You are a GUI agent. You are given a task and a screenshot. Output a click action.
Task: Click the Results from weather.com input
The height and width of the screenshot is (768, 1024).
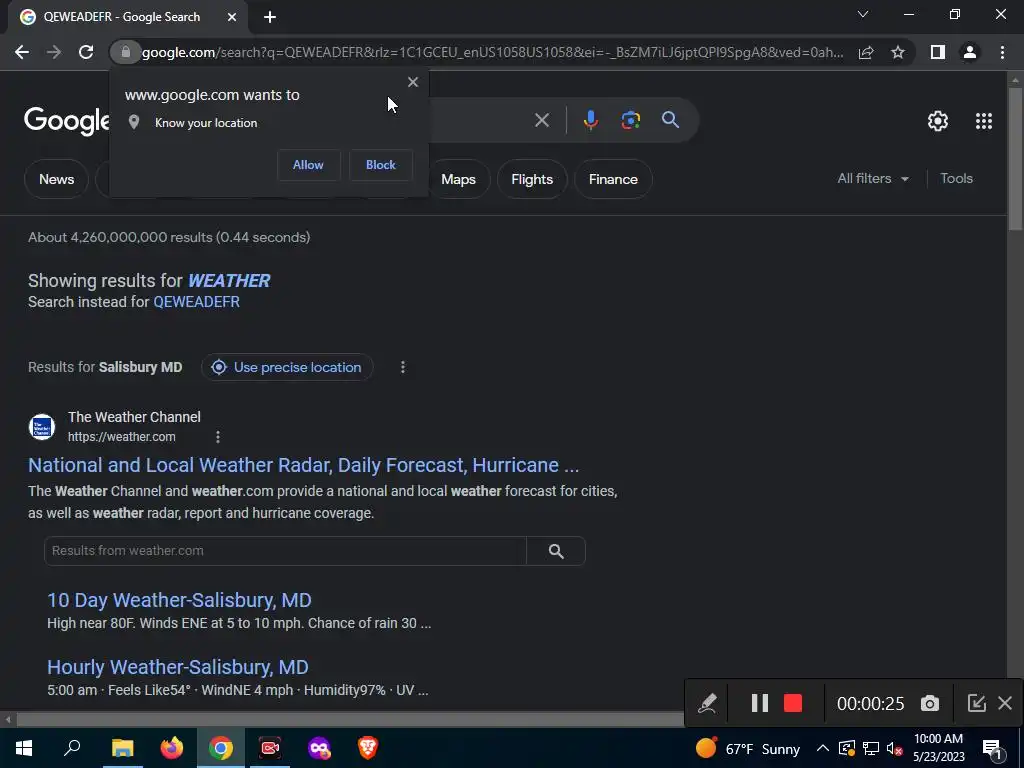pyautogui.click(x=285, y=551)
